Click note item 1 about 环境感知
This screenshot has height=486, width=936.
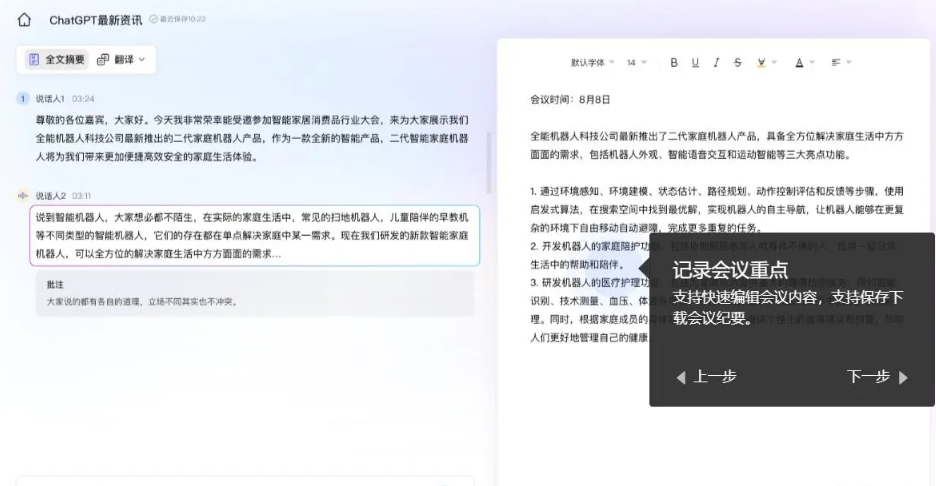tap(717, 210)
